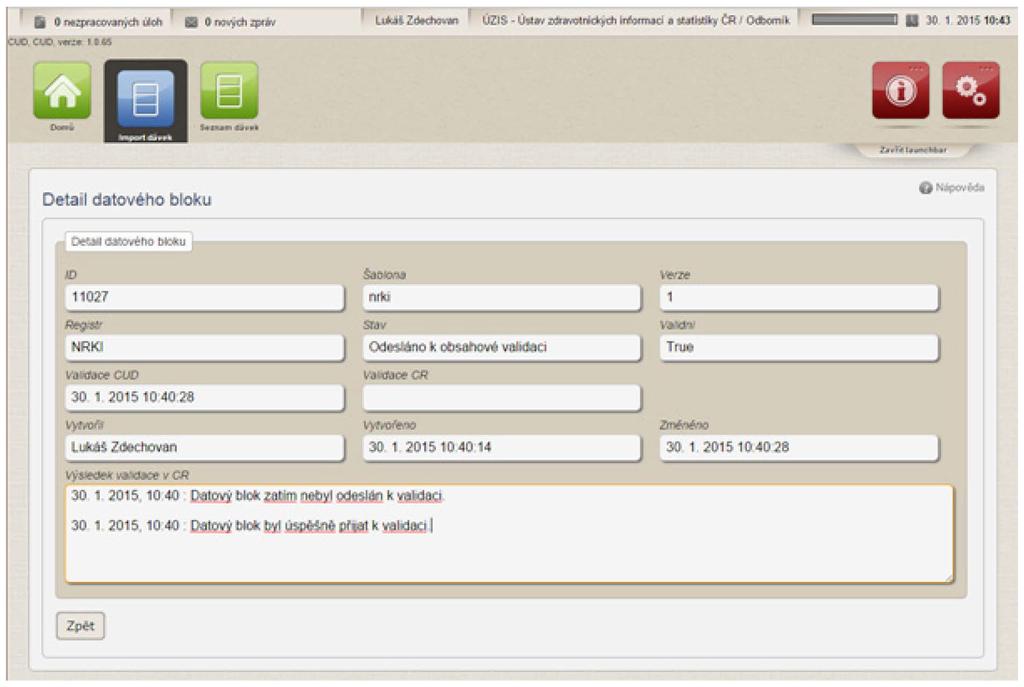Open the green Domů home icon

[x=62, y=91]
